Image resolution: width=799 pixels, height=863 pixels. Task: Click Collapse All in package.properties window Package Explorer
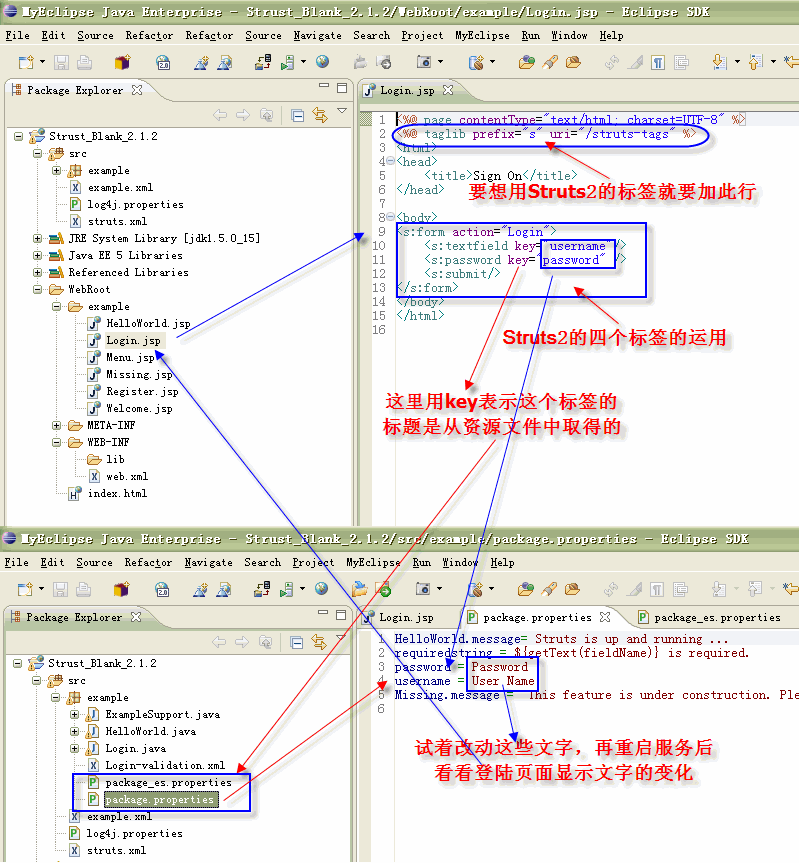pyautogui.click(x=297, y=642)
